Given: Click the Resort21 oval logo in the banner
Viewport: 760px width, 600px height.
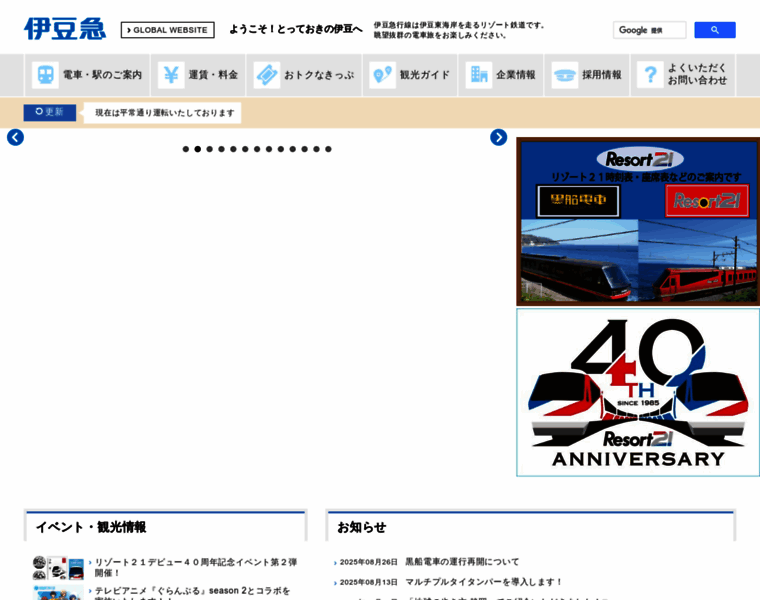Looking at the screenshot, I should [x=640, y=159].
